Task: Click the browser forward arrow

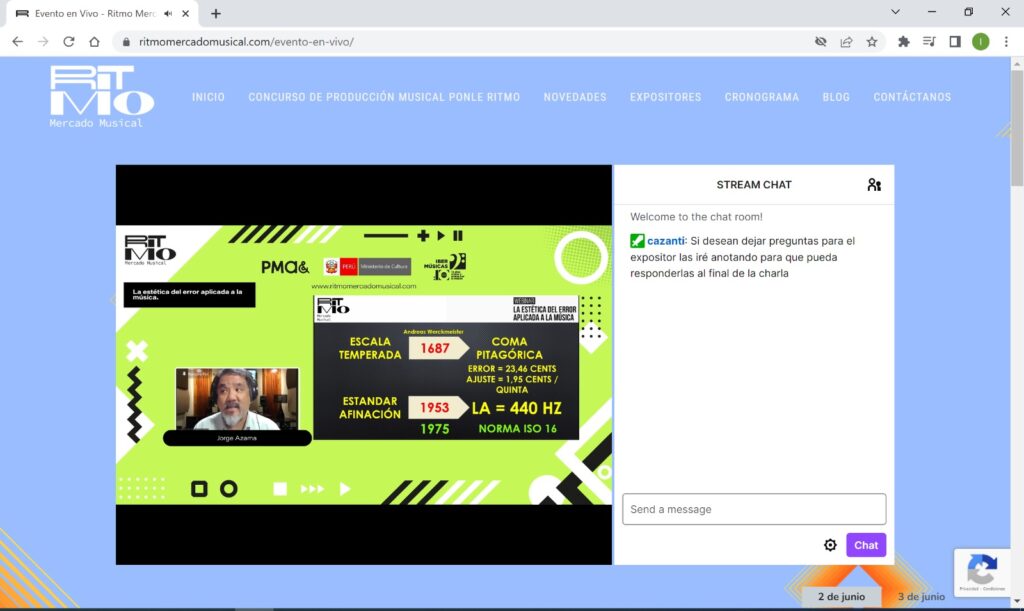Action: coord(43,42)
